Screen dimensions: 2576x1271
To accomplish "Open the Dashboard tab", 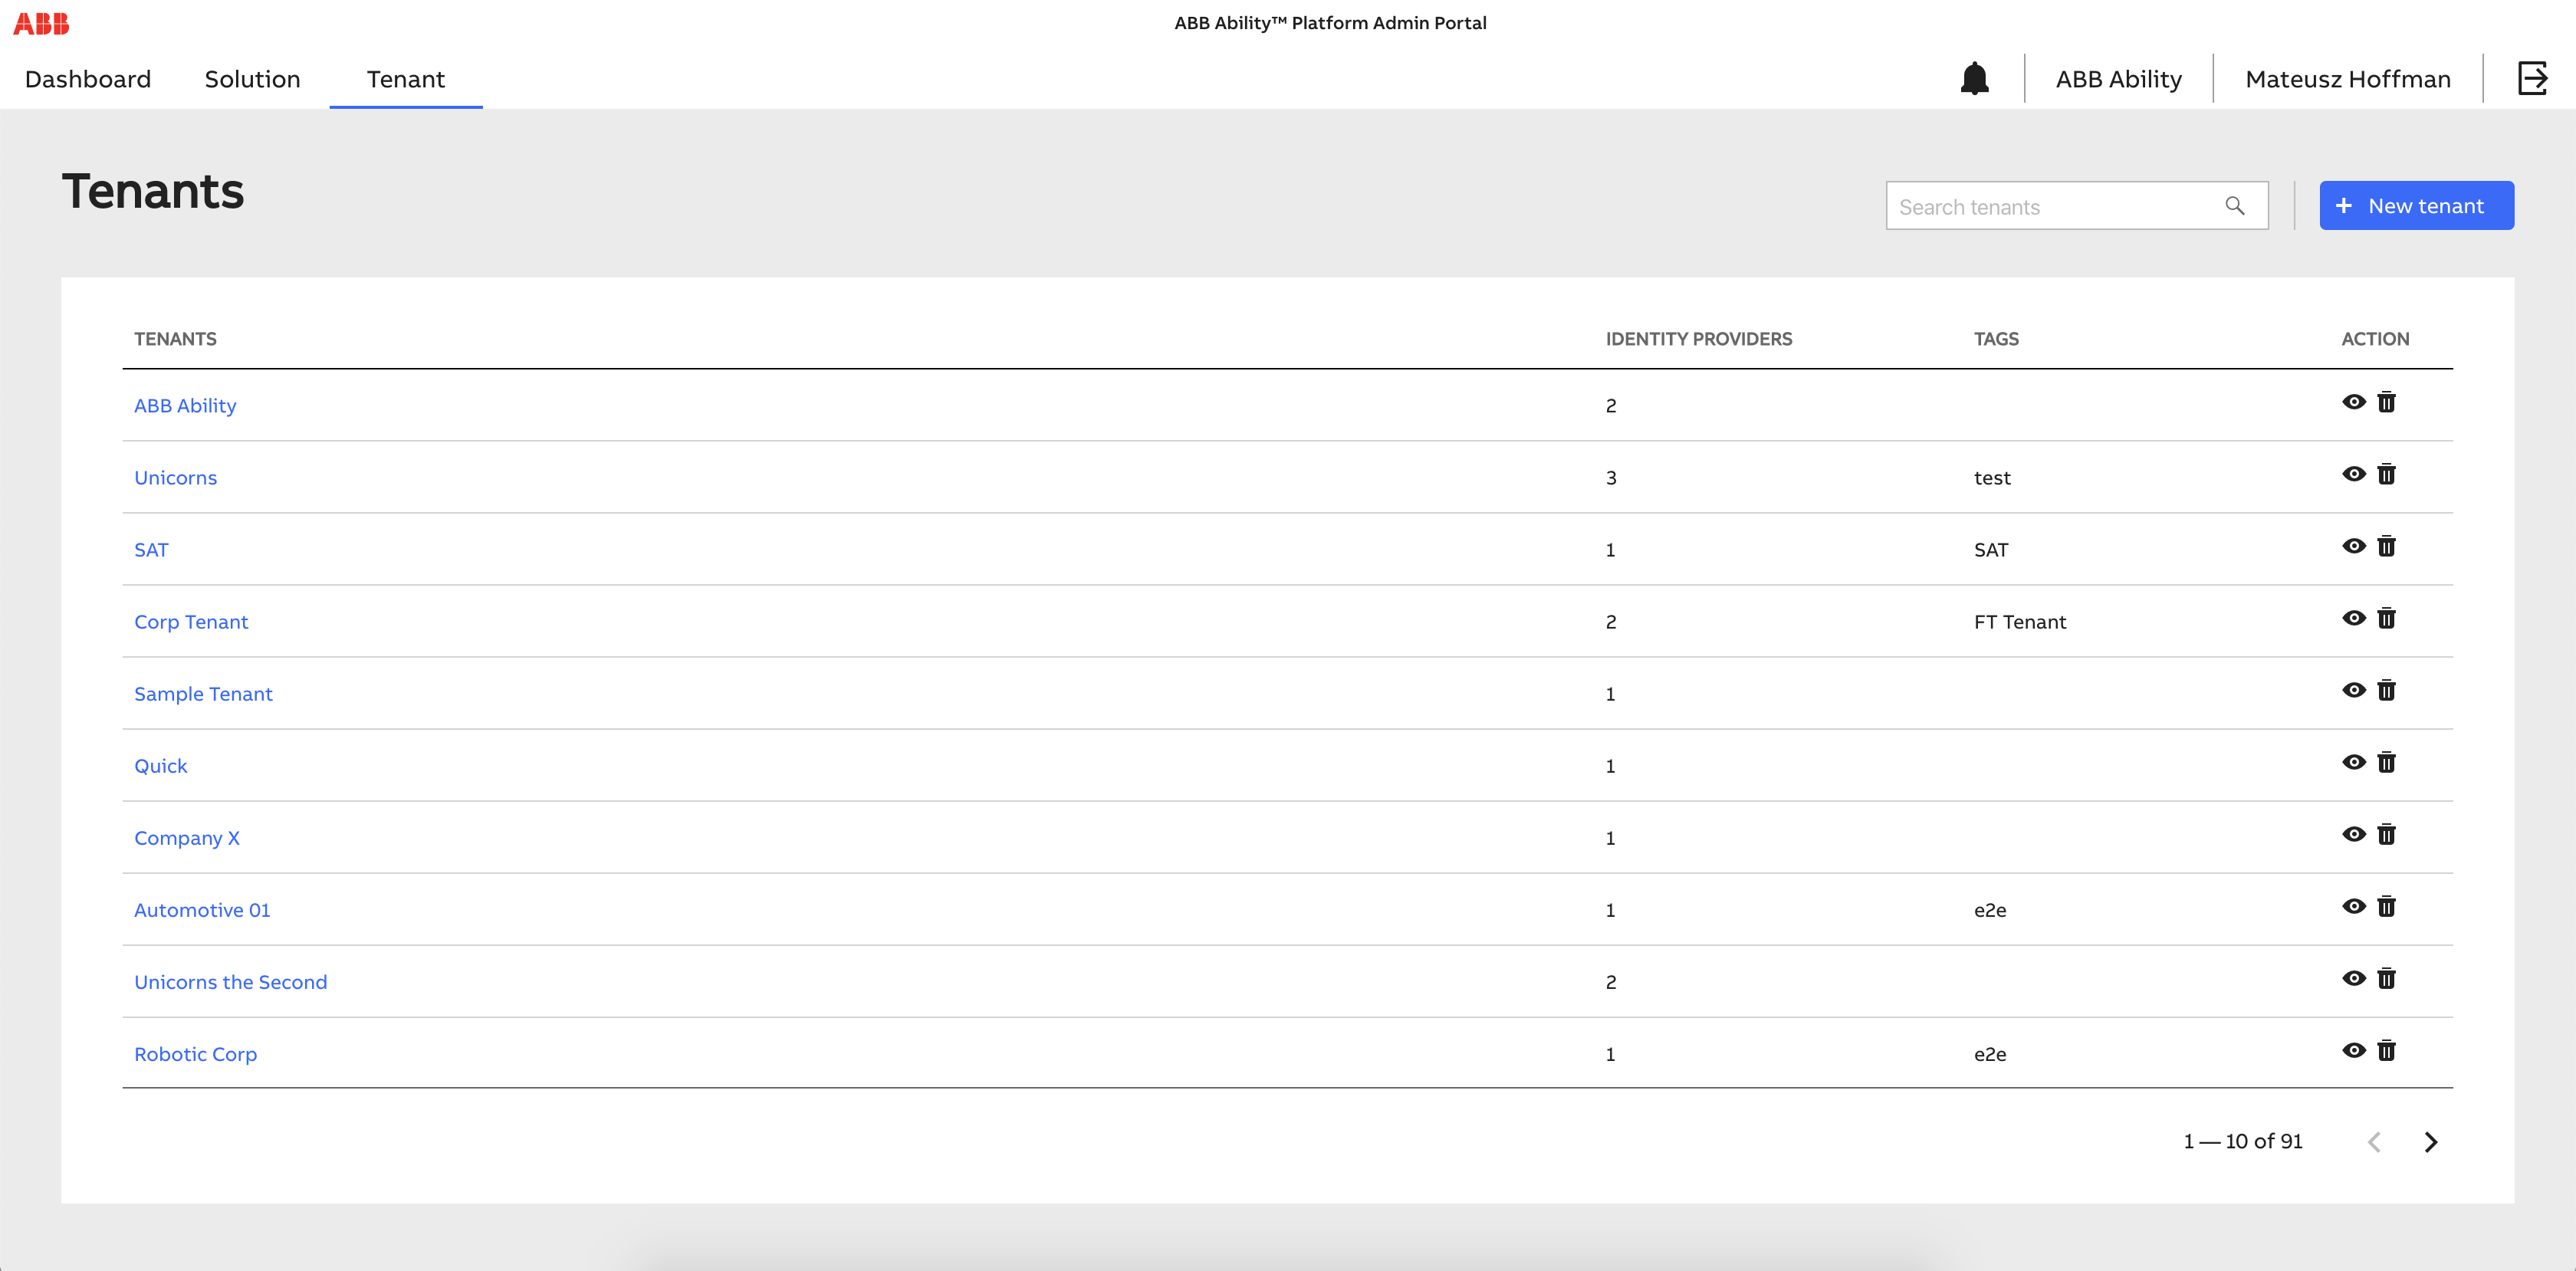I will [88, 79].
